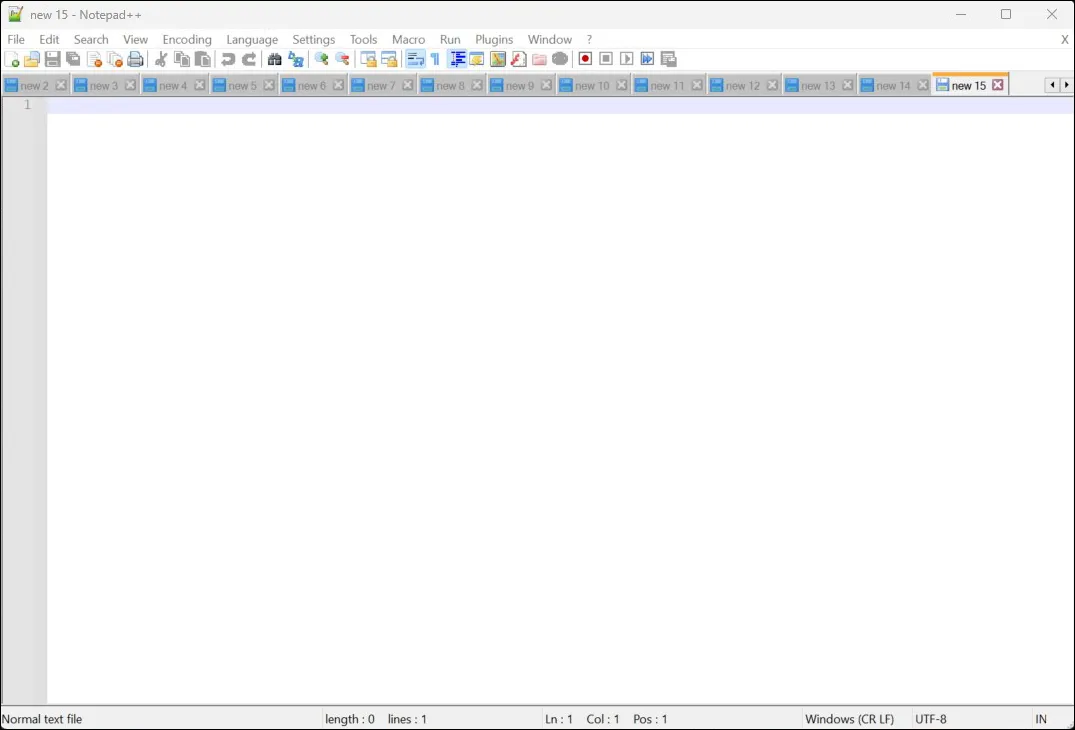Click the New file toolbar icon
Image resolution: width=1075 pixels, height=730 pixels.
(12, 60)
